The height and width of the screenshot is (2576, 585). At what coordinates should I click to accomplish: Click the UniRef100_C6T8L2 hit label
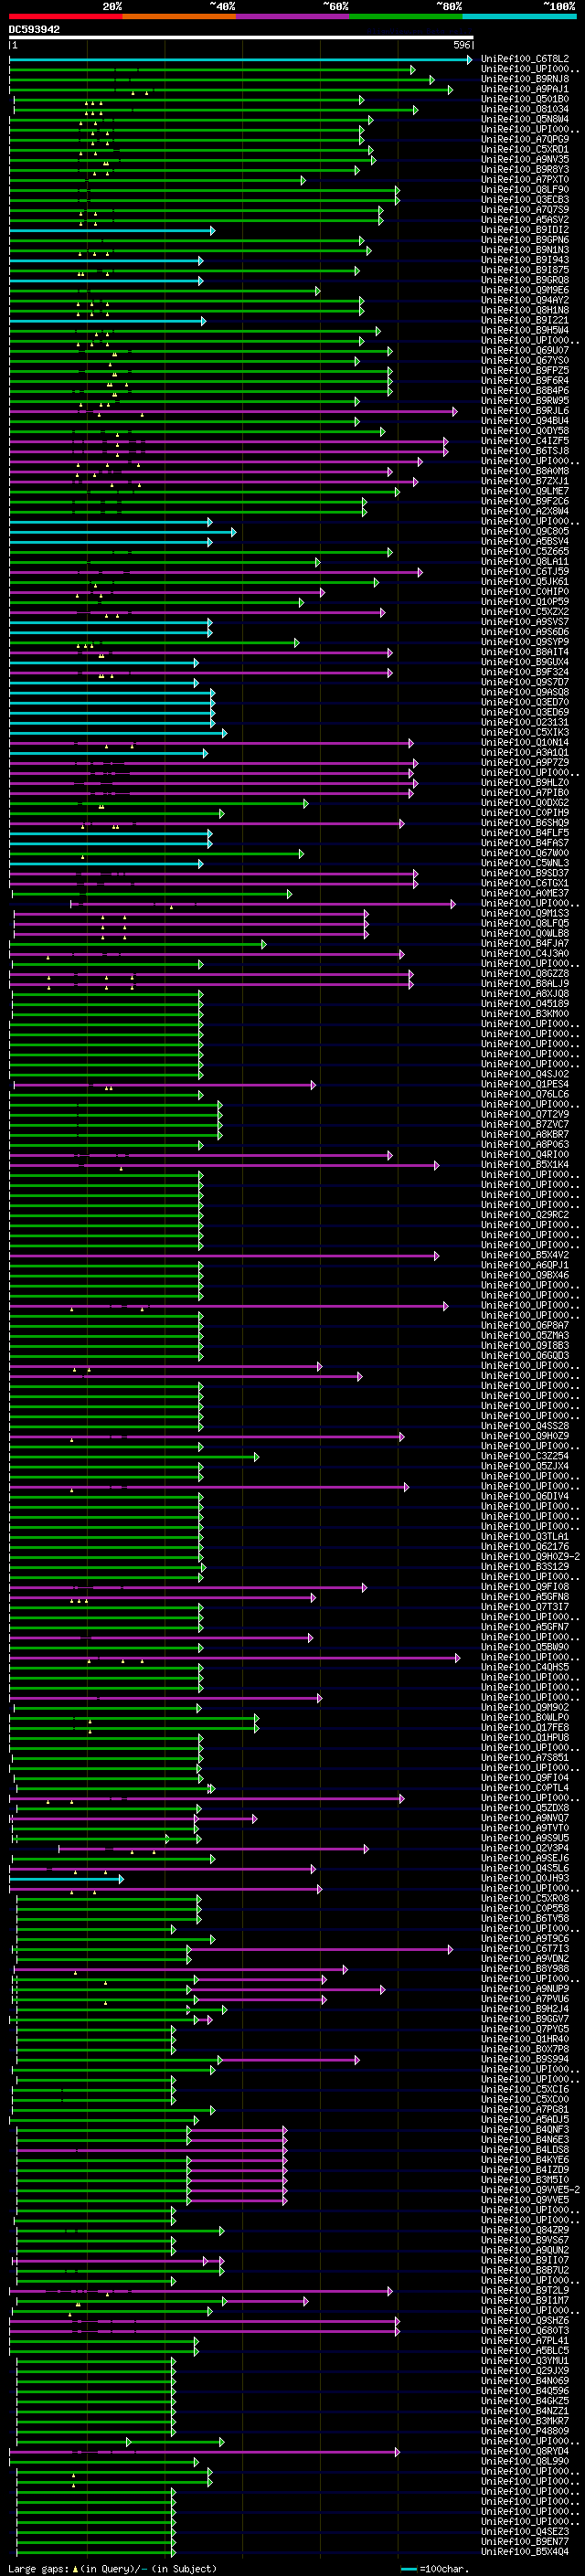525,59
